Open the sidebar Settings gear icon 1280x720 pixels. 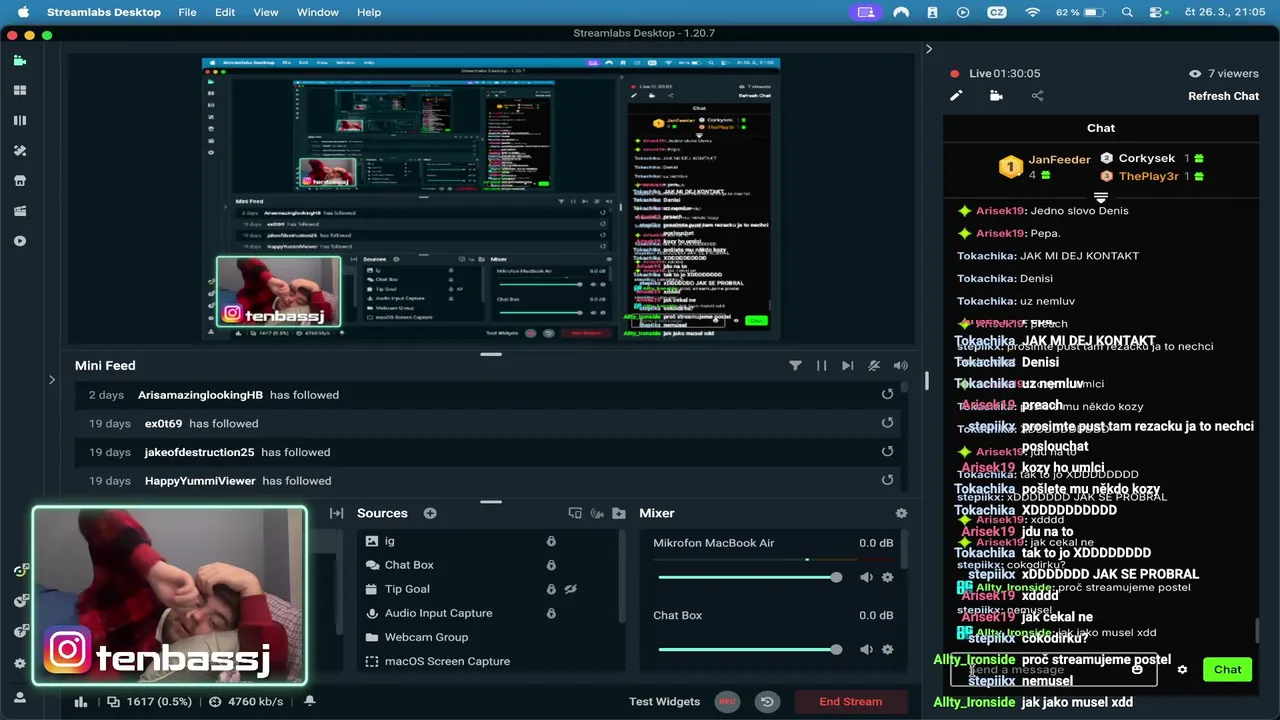[19, 663]
